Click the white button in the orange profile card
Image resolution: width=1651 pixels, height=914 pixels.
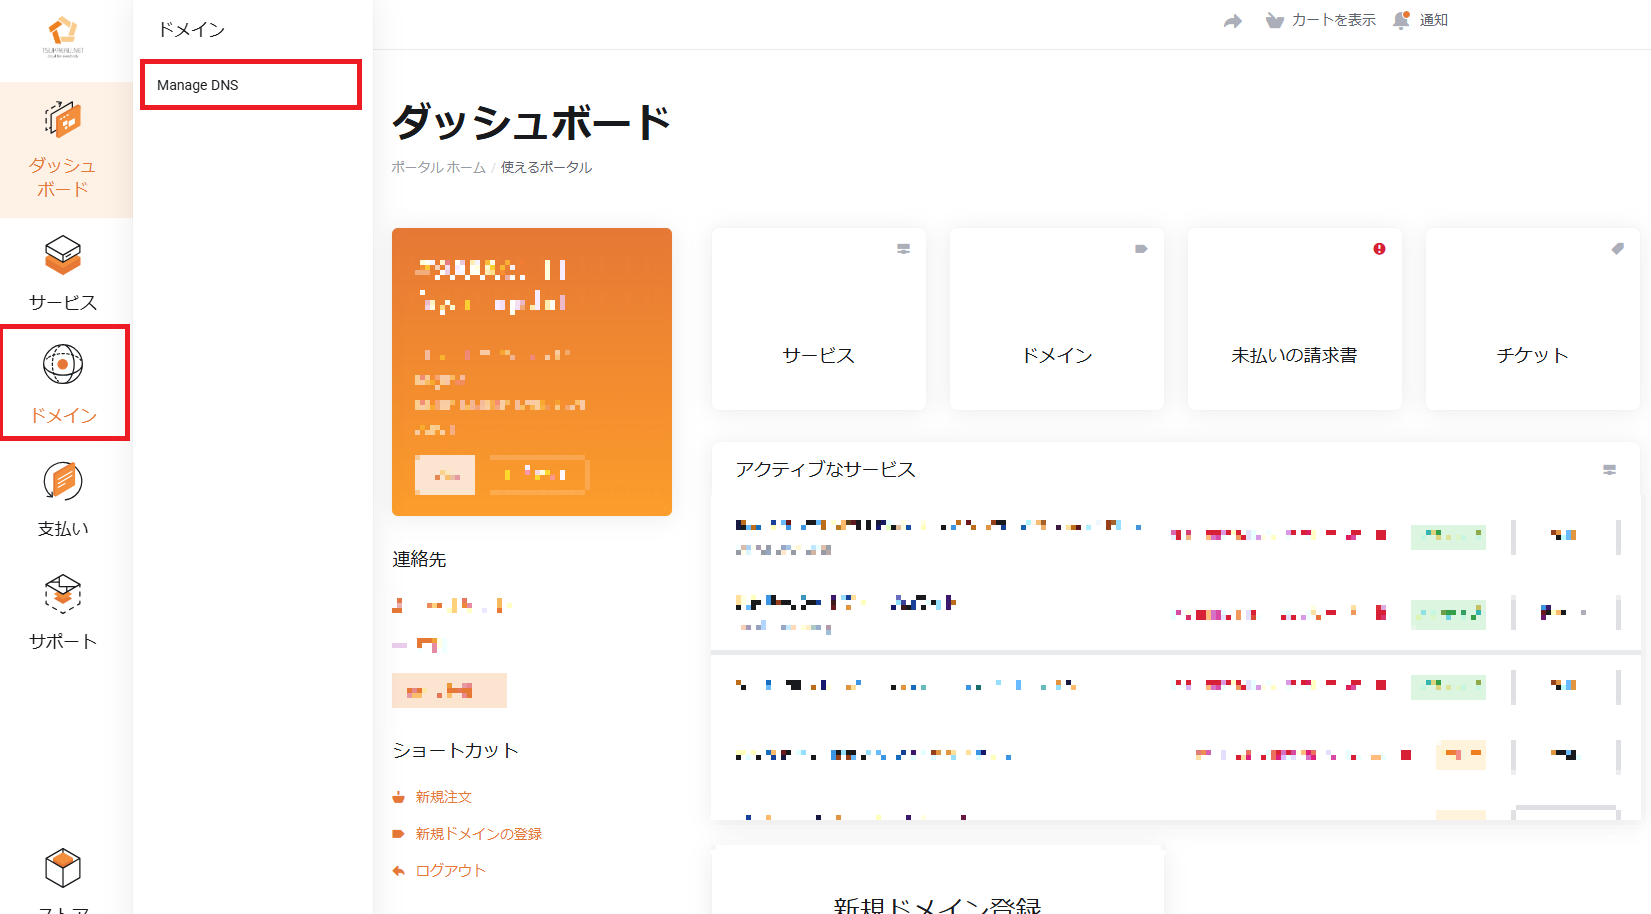(445, 474)
